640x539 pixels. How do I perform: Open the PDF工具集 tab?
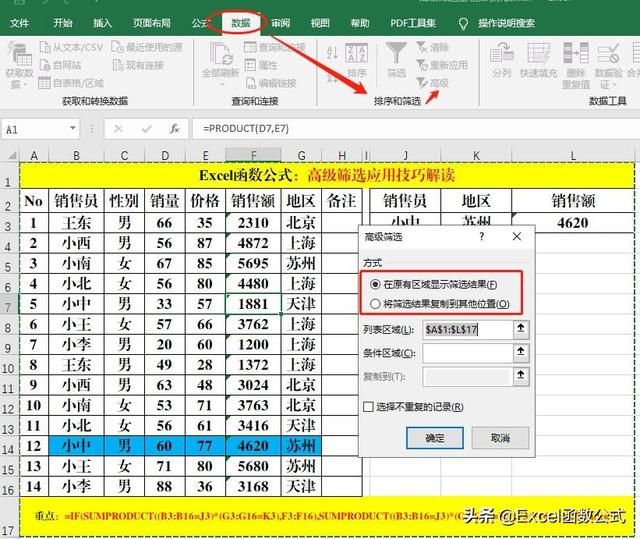pos(413,23)
